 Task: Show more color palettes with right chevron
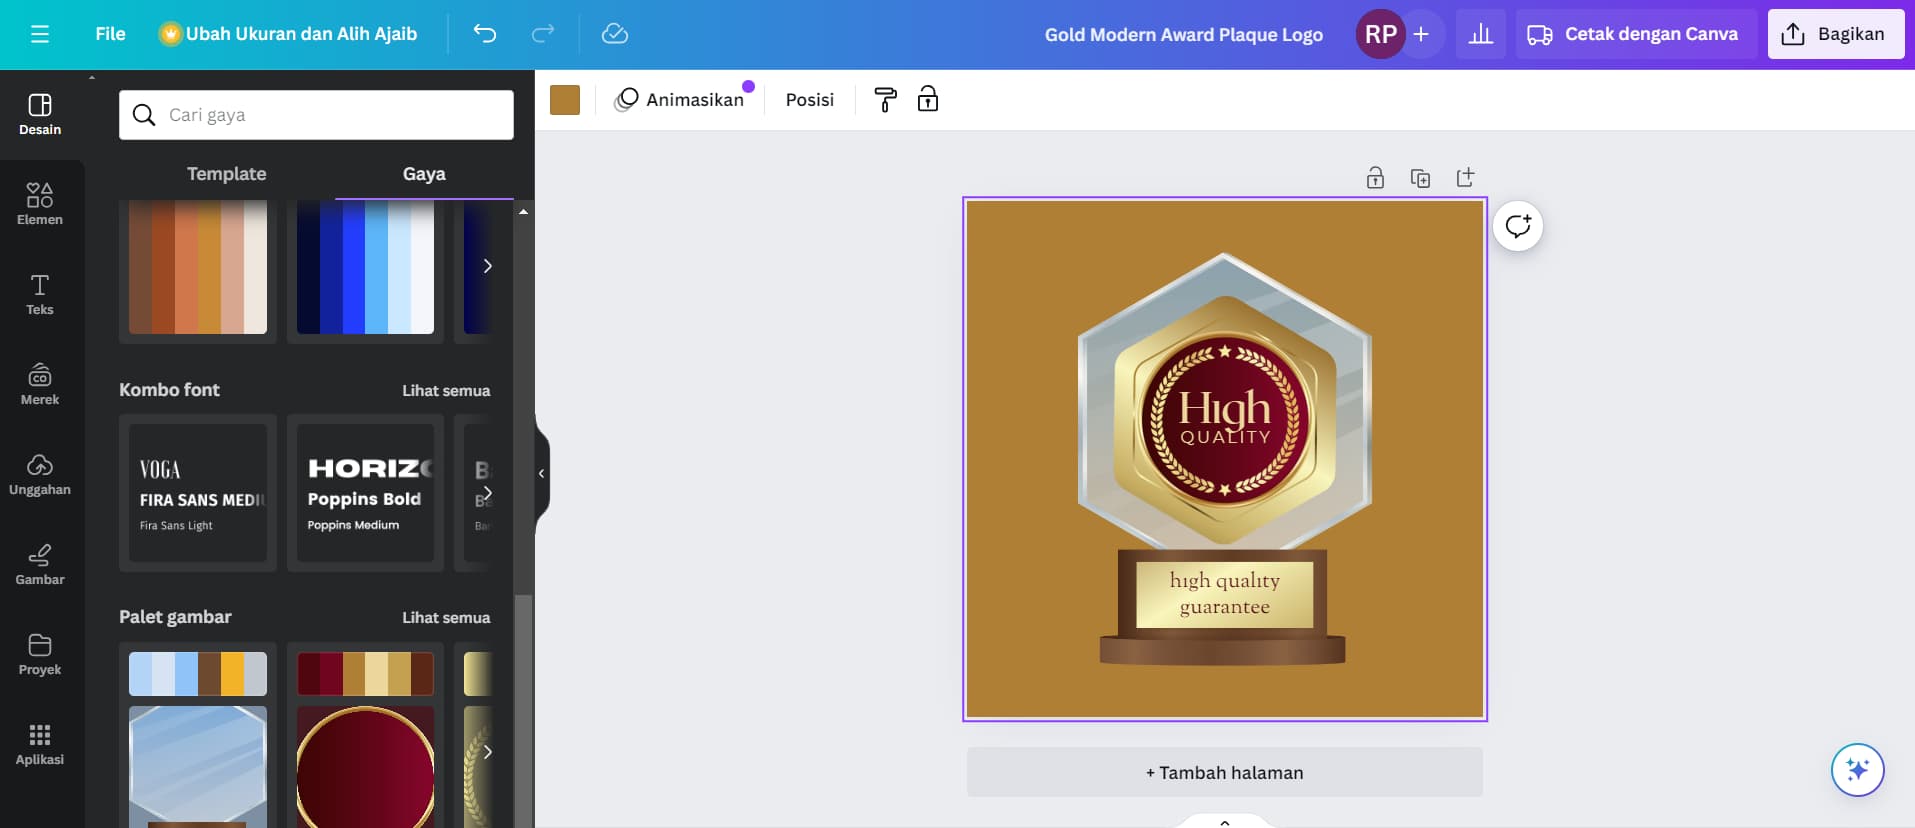click(487, 266)
